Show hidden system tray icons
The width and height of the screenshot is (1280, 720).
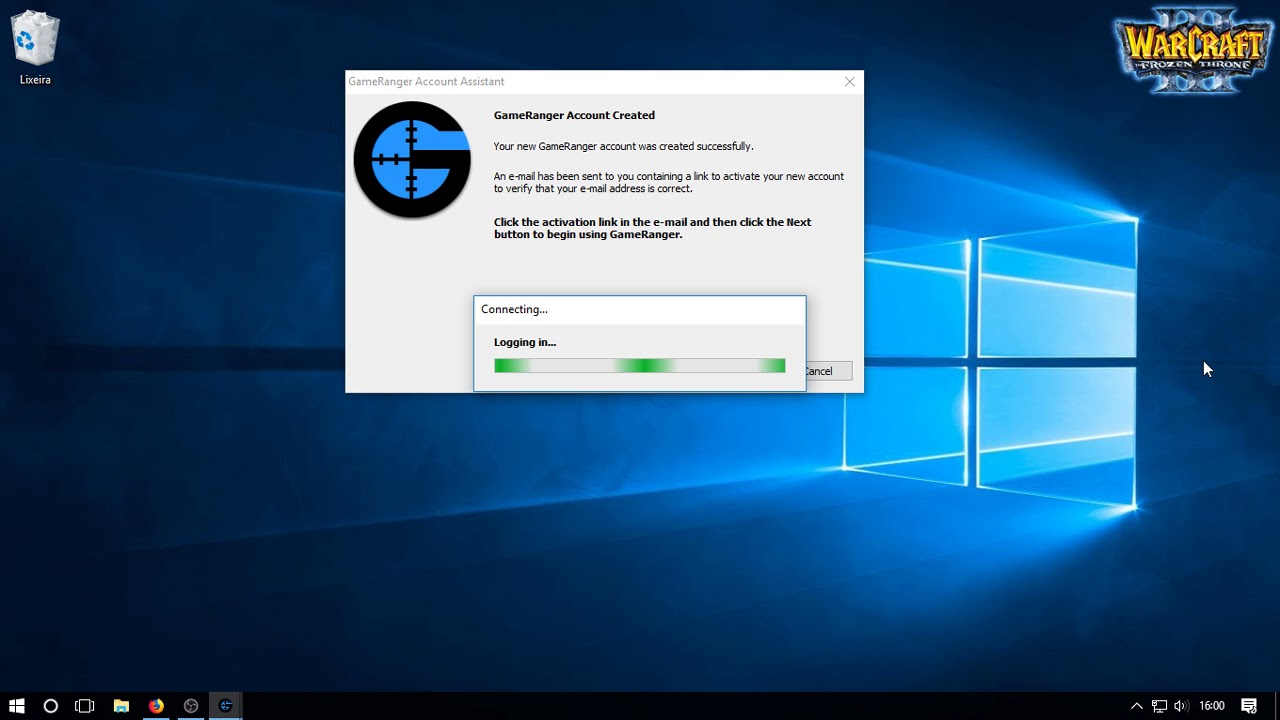[1137, 706]
